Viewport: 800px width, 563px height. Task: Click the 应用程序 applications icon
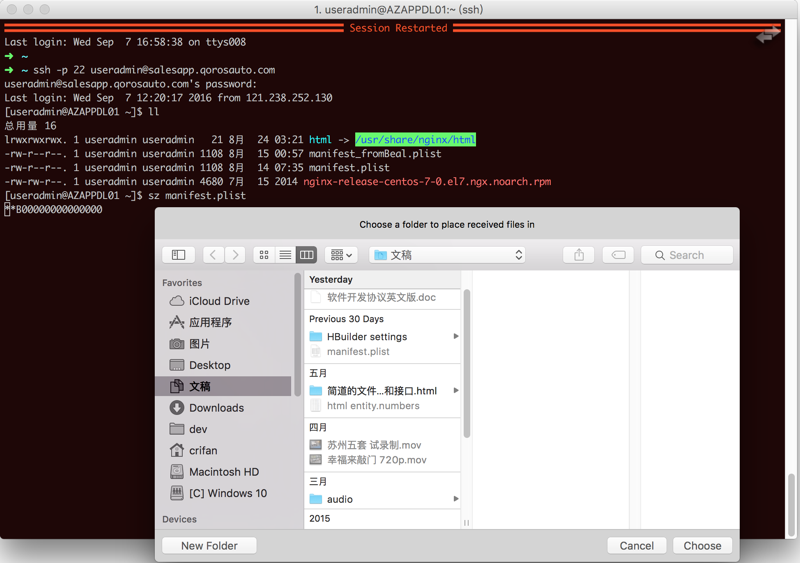coord(177,322)
